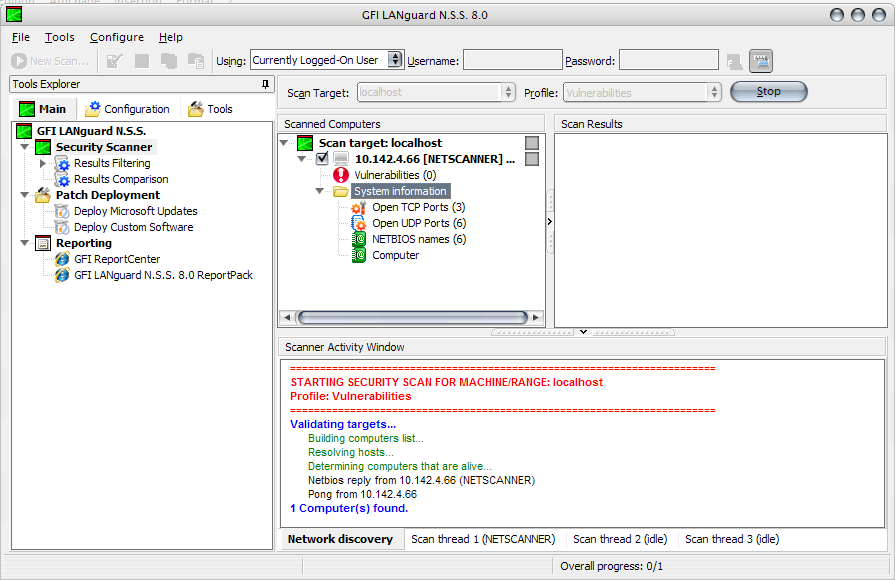895x580 pixels.
Task: Collapse the 10.142.4.66 computer node
Action: [302, 159]
